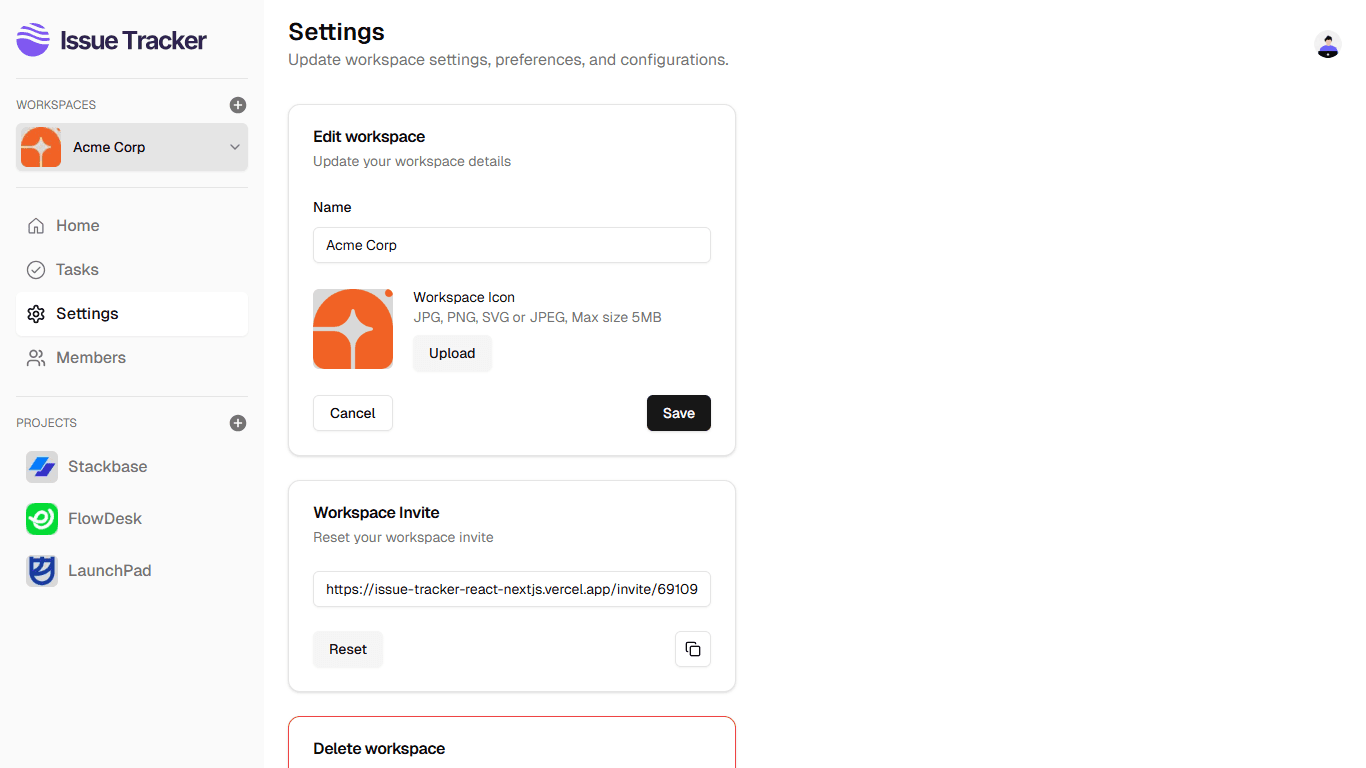Click the plus icon beside WORKSPACES

(x=237, y=104)
